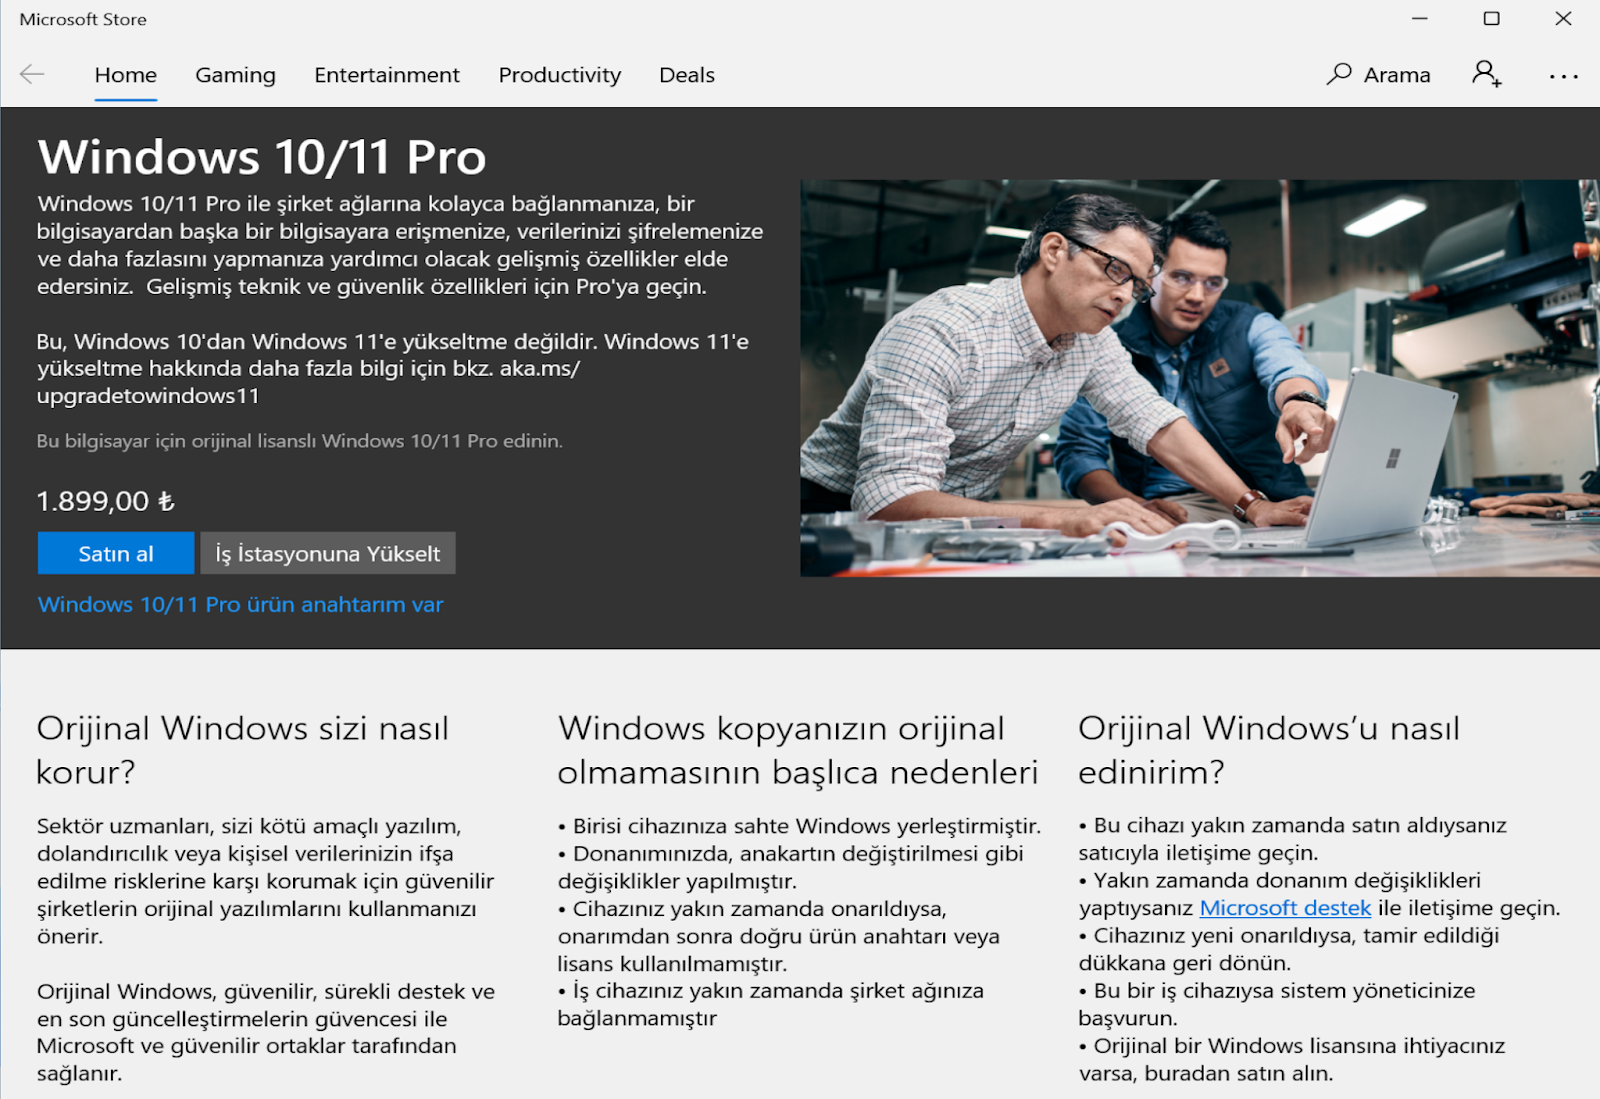Viewport: 1600px width, 1099px height.
Task: Follow the Microsoft destek link
Action: coord(1285,908)
